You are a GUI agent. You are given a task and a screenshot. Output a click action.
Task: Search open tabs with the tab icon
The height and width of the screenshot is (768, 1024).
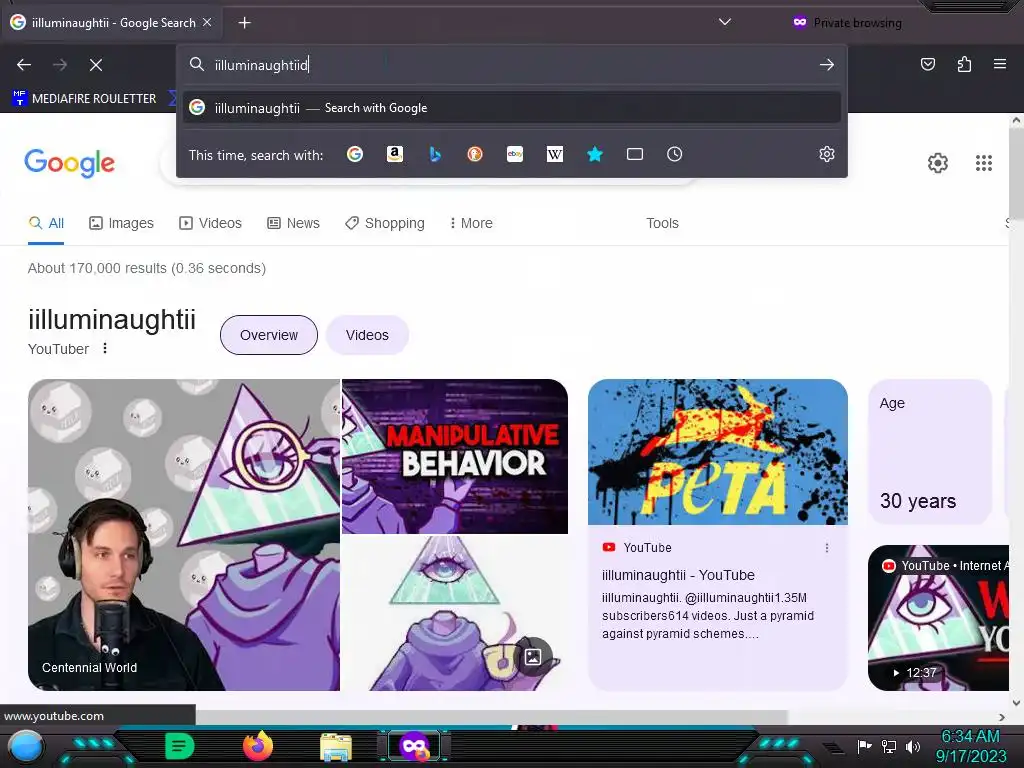[x=635, y=154]
